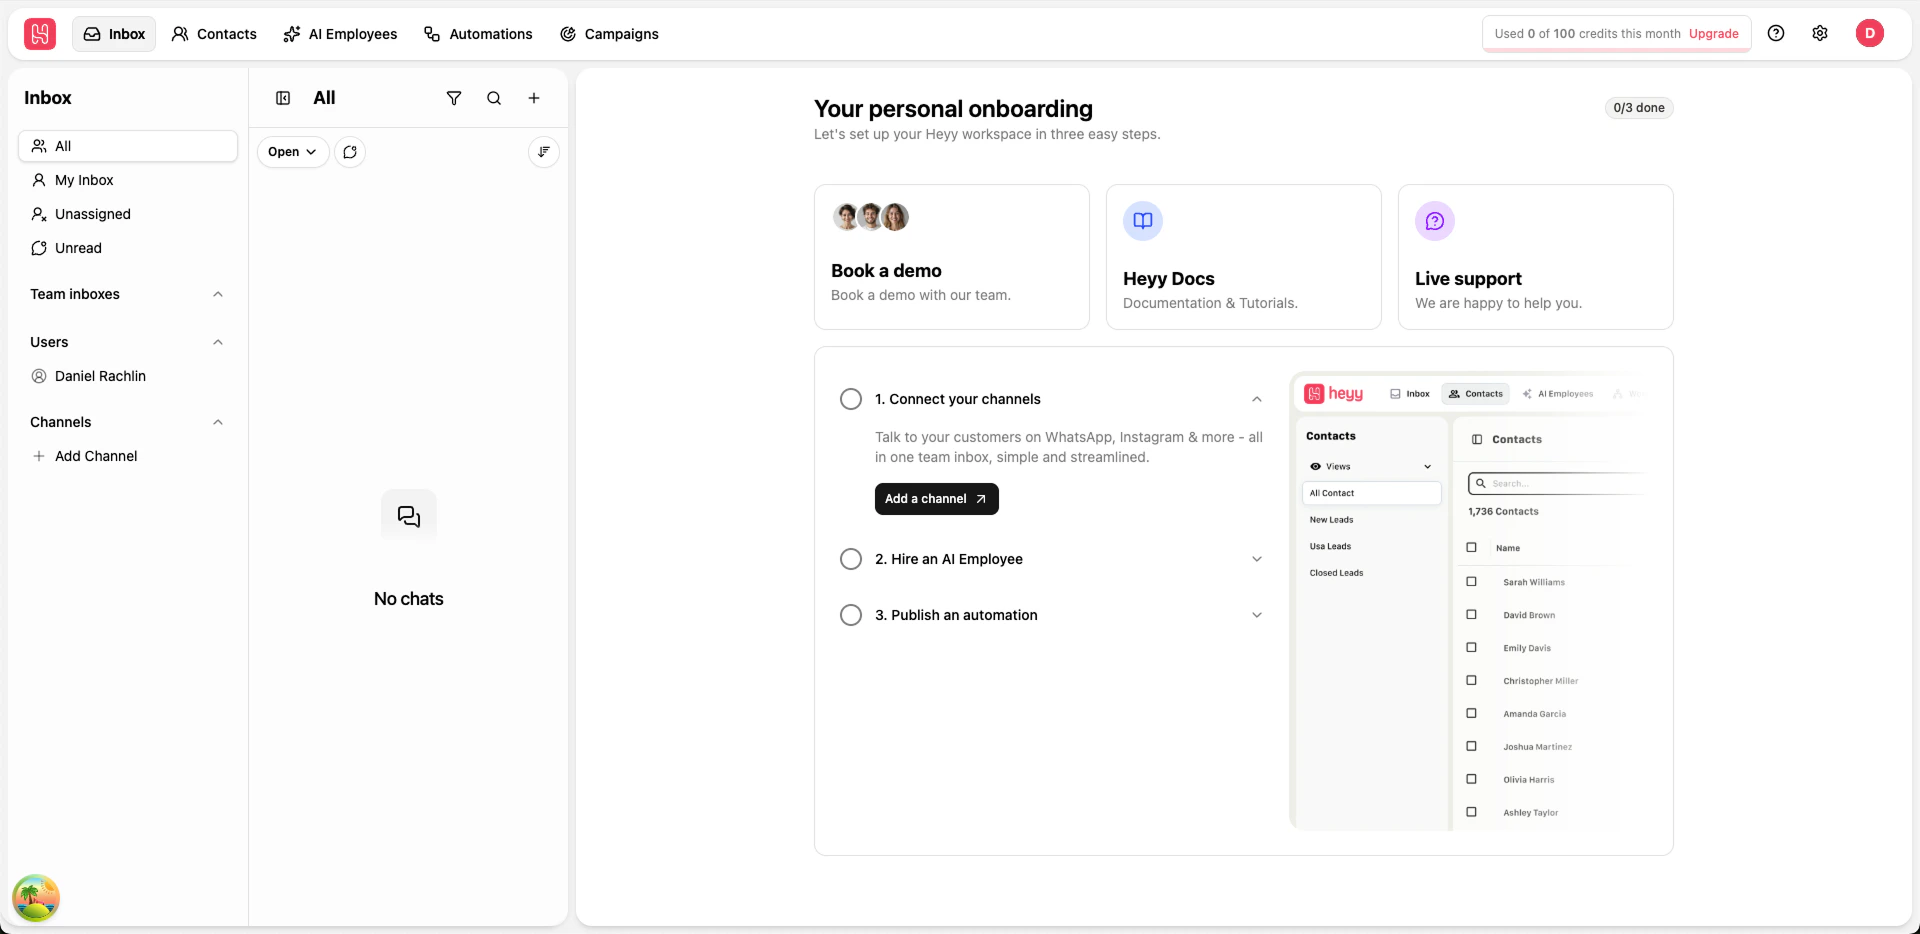Toggle Connect your channels completion circle

pyautogui.click(x=851, y=399)
